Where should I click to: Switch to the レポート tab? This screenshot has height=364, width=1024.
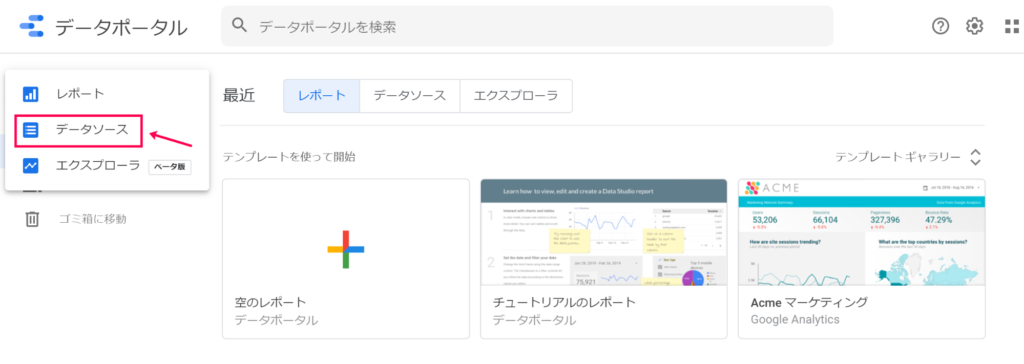[x=321, y=96]
